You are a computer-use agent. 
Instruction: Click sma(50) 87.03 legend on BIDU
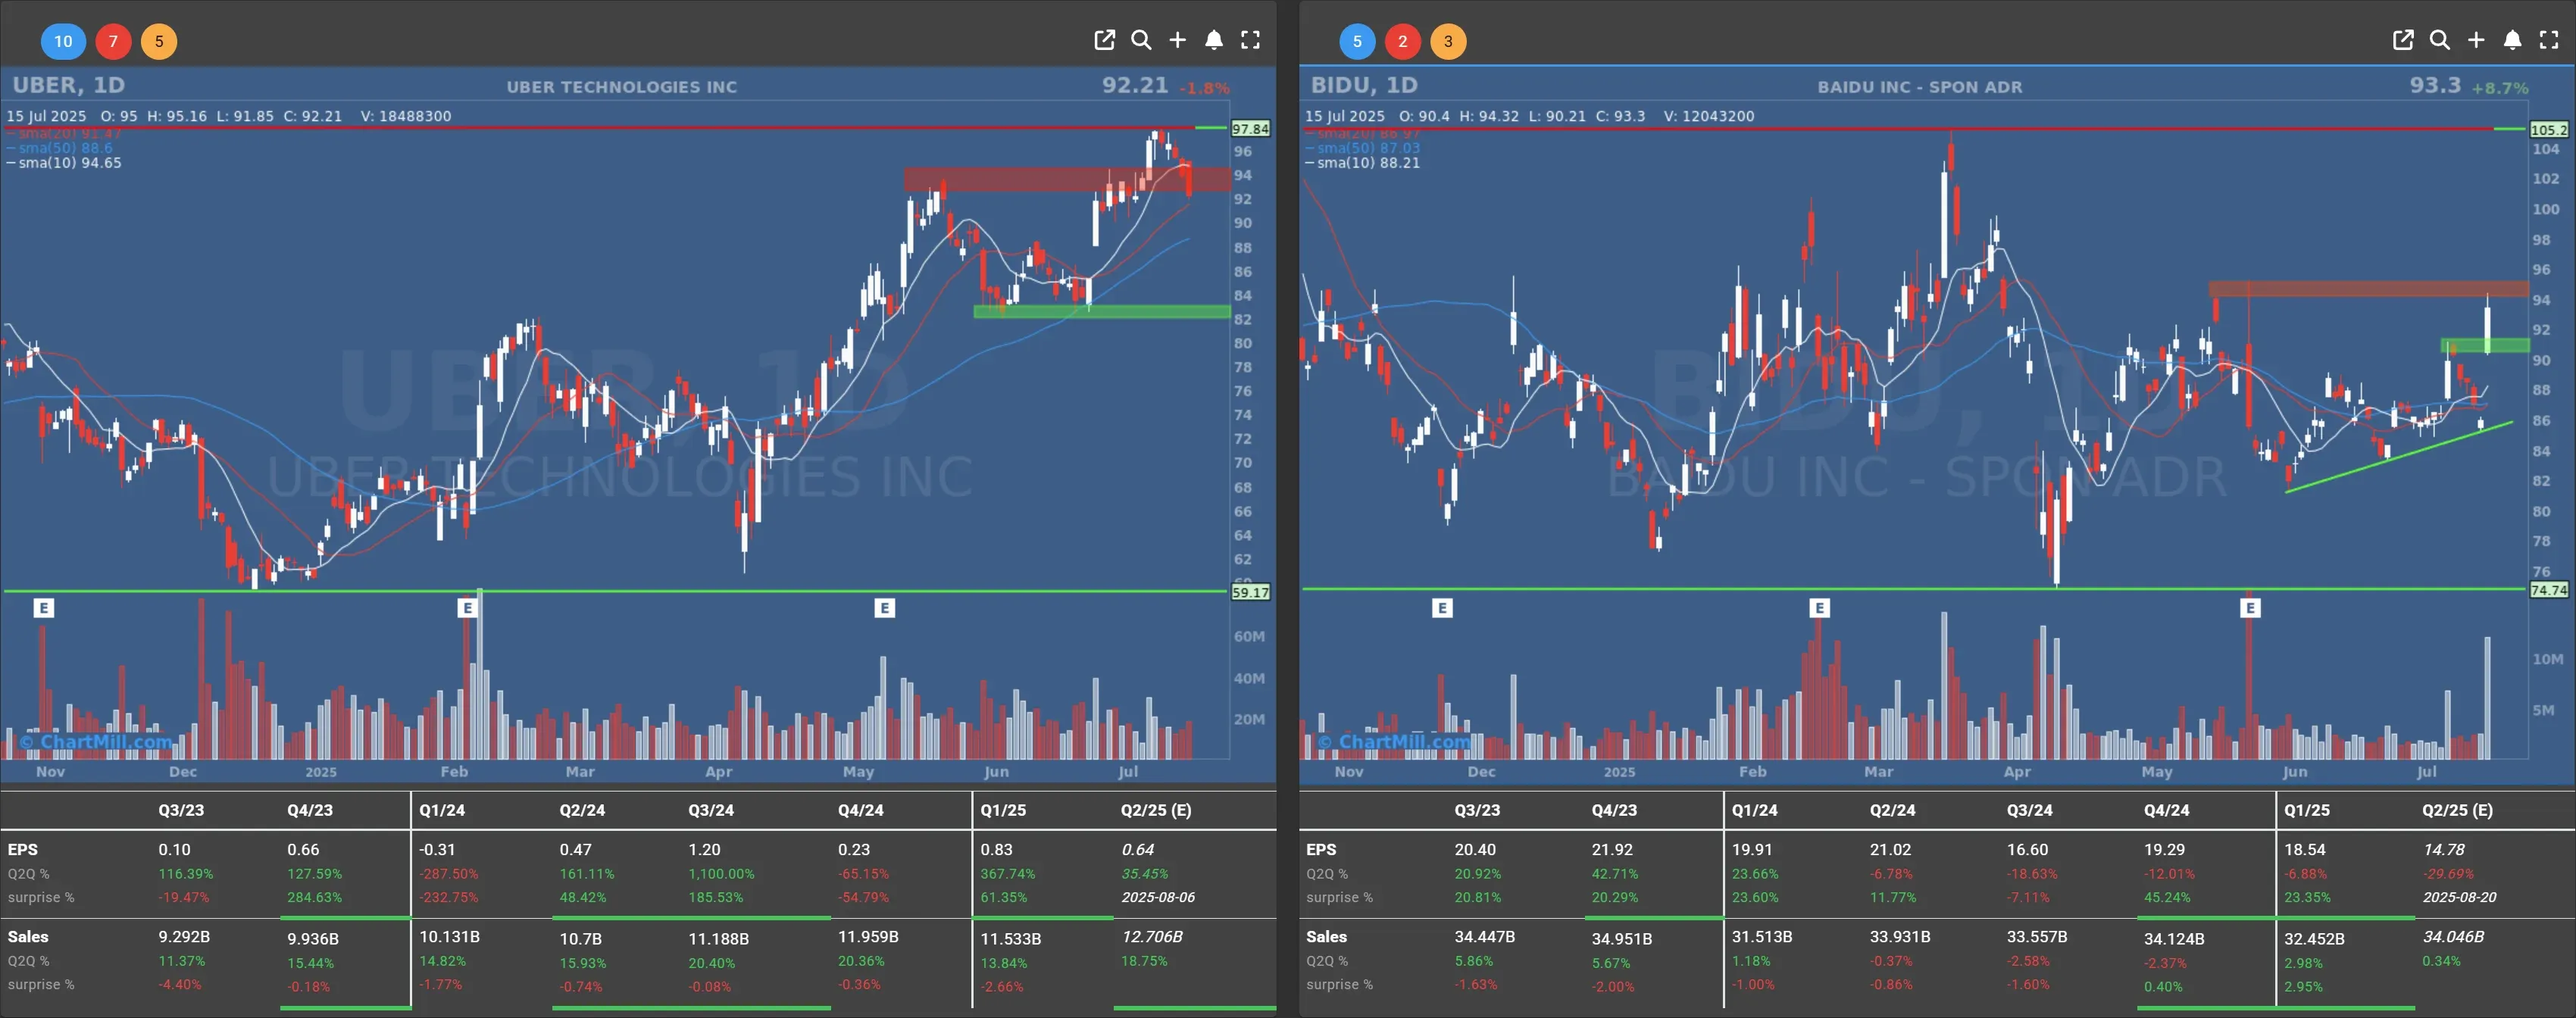[1364, 148]
